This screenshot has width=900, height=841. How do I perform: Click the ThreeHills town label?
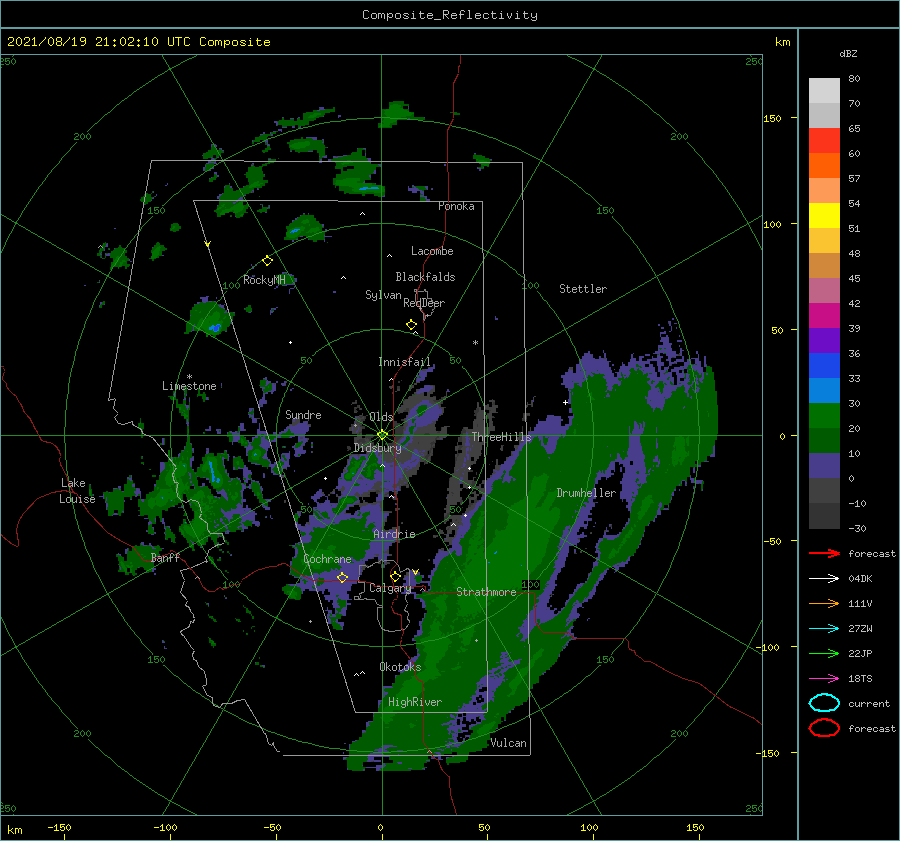coord(502,437)
